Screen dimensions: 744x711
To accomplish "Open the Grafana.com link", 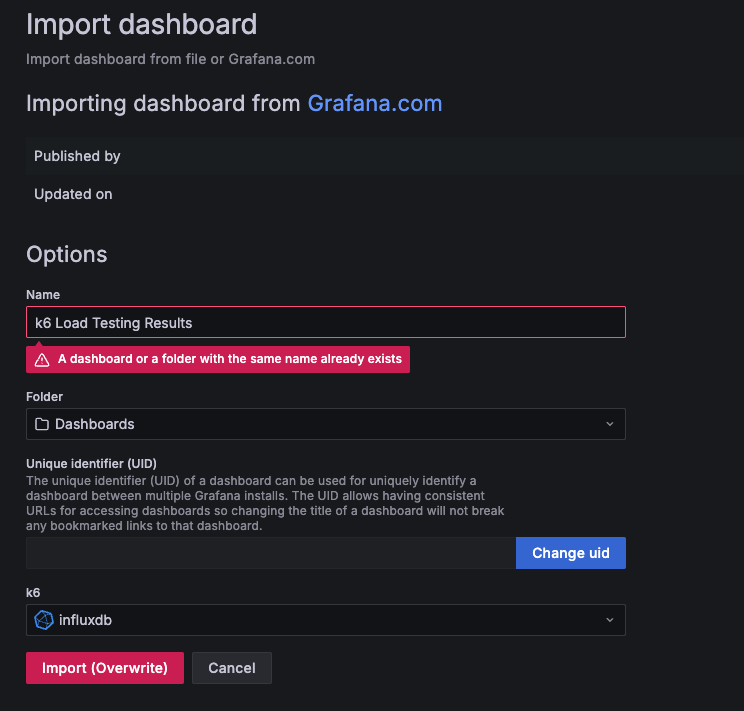I will point(374,103).
